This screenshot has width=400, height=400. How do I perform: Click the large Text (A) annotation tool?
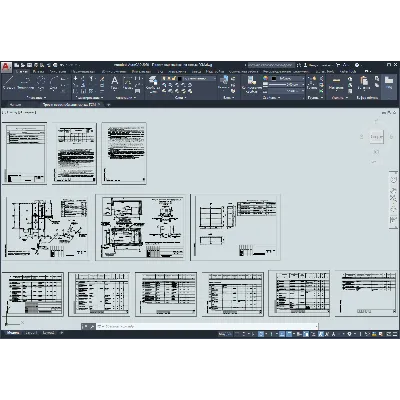tap(114, 83)
